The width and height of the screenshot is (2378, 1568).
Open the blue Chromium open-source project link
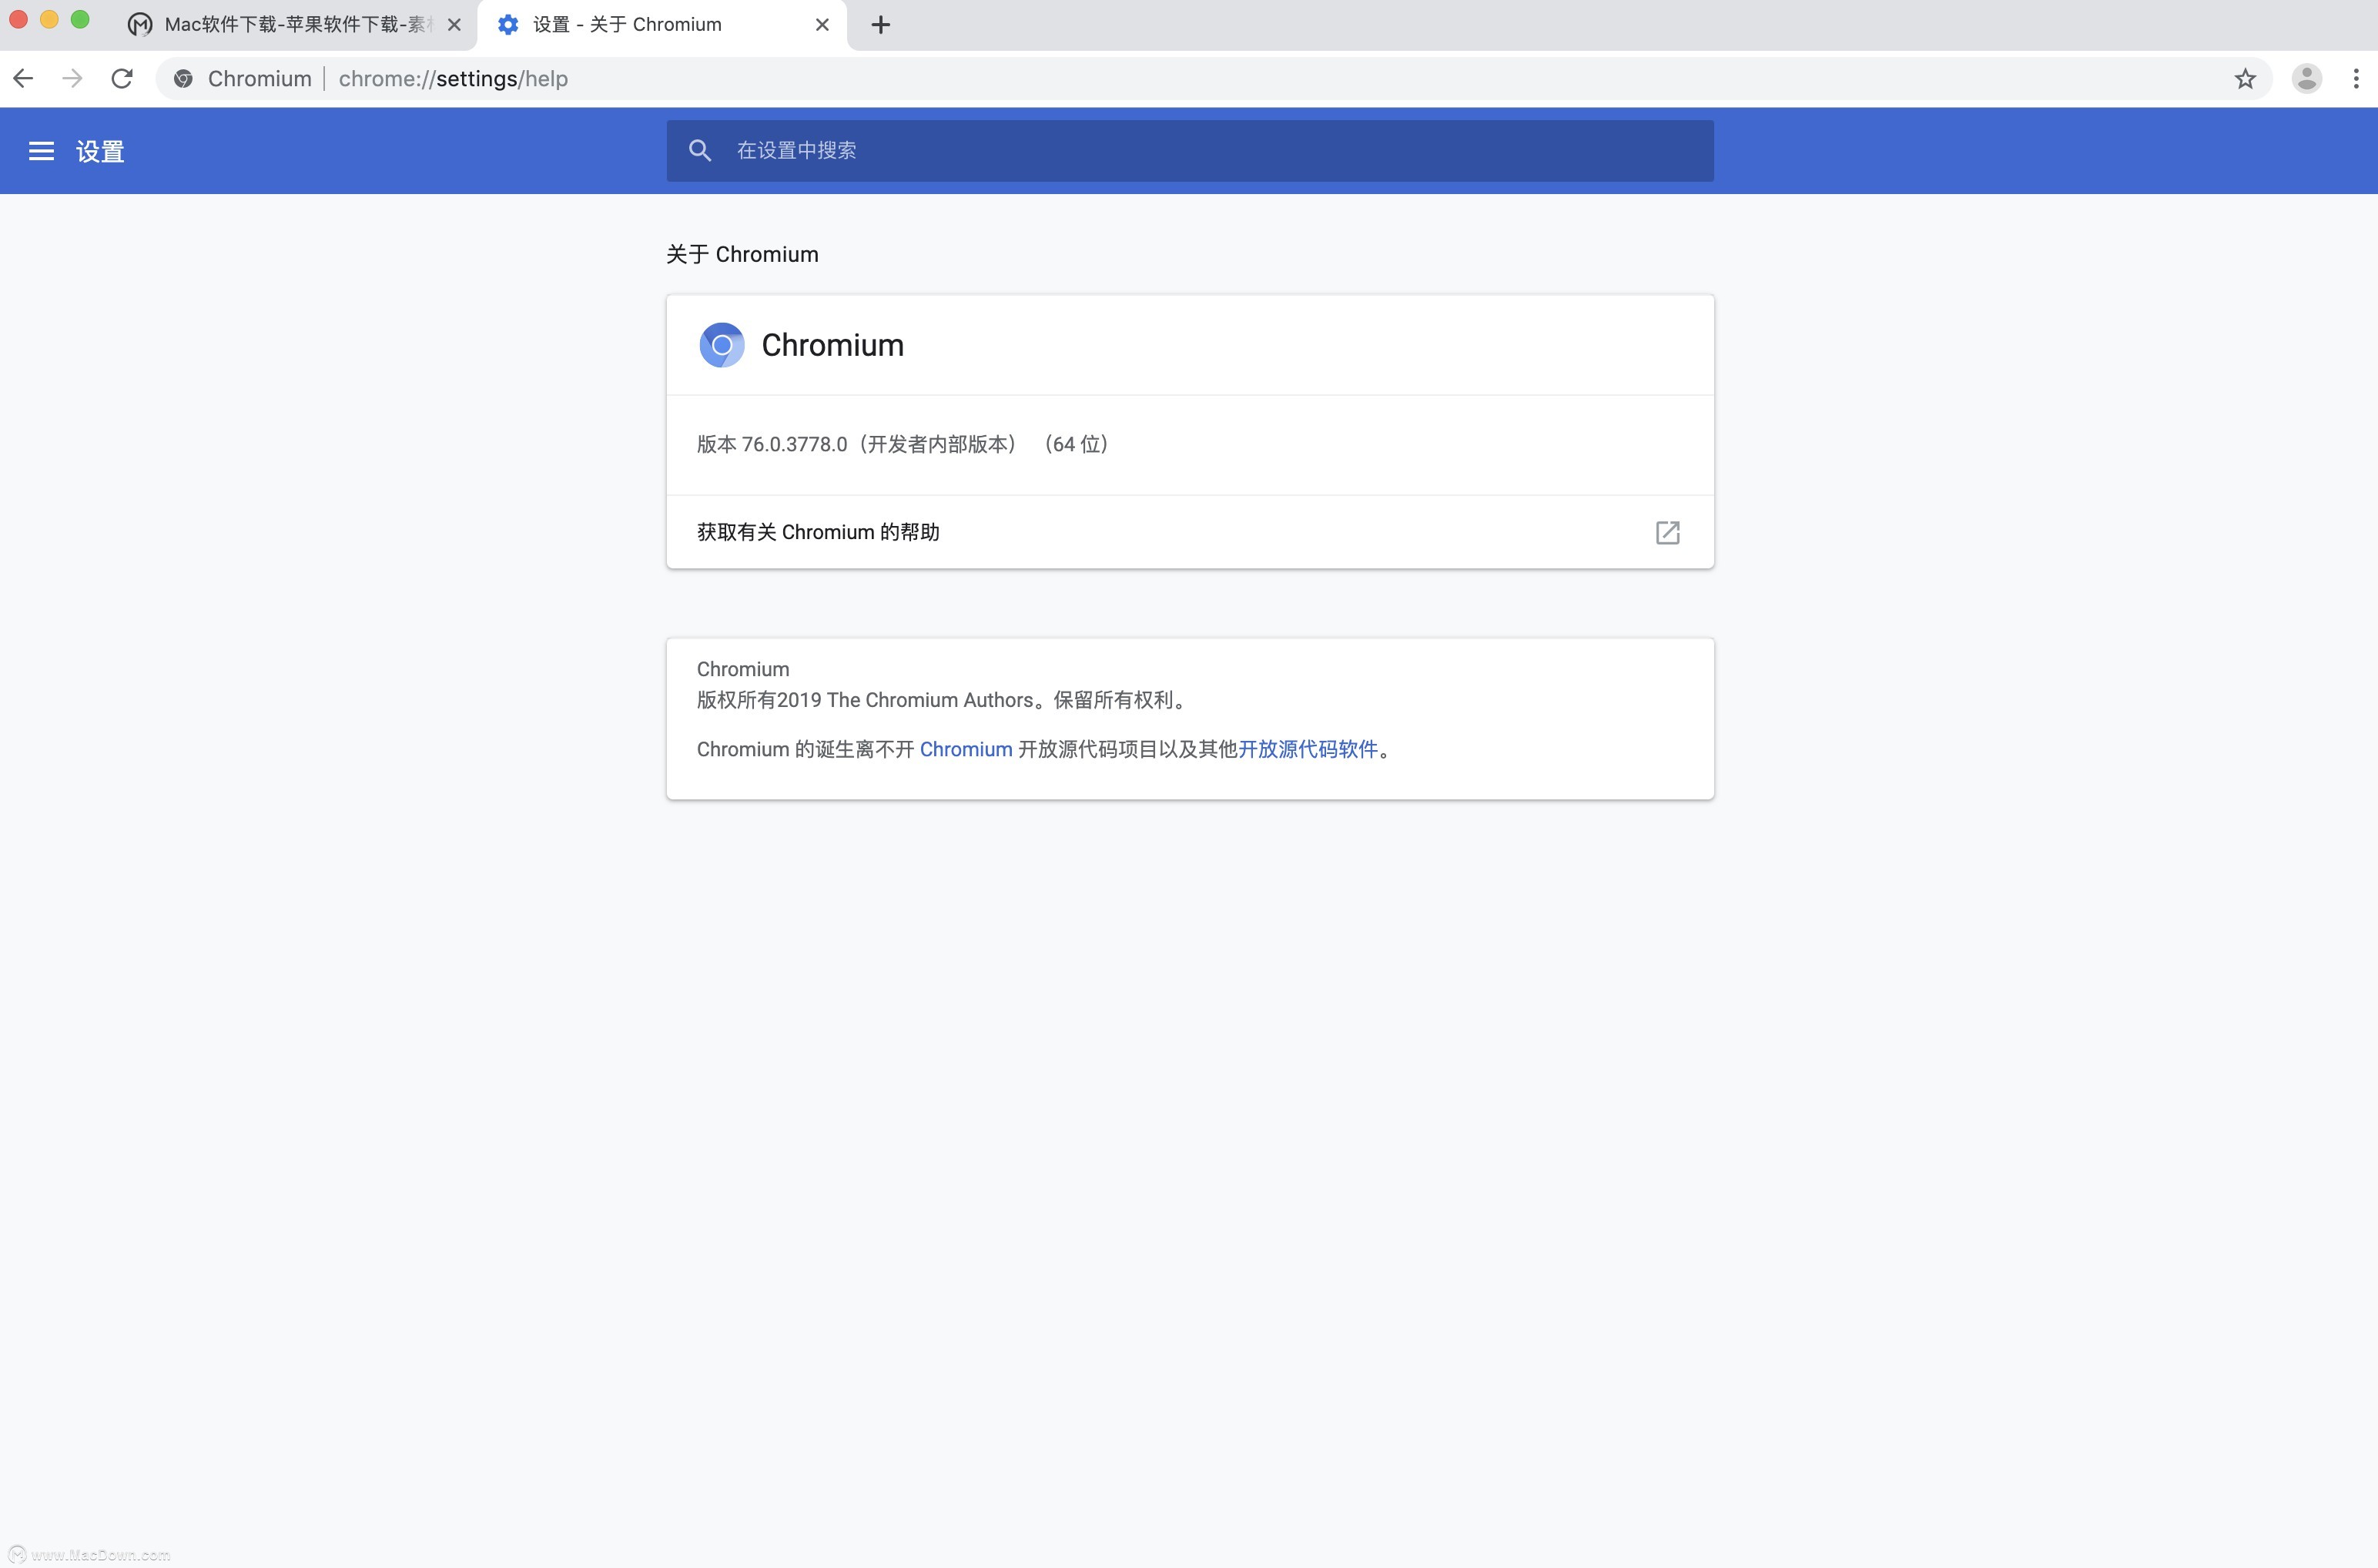[x=966, y=749]
